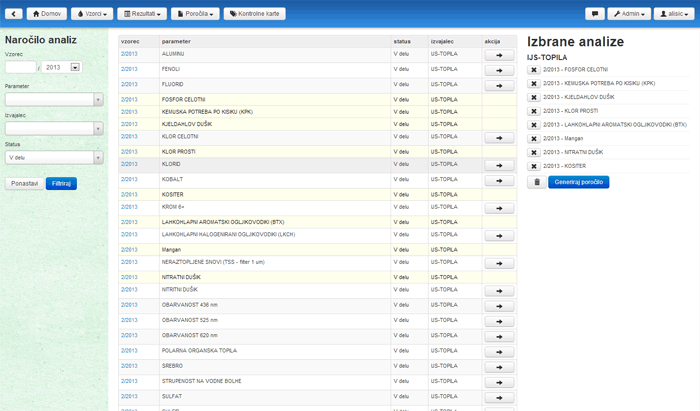Remove LAHKOHLAPNI AROMATSKI OGLJIKOVODIKI (BTX) from selected

pos(533,125)
